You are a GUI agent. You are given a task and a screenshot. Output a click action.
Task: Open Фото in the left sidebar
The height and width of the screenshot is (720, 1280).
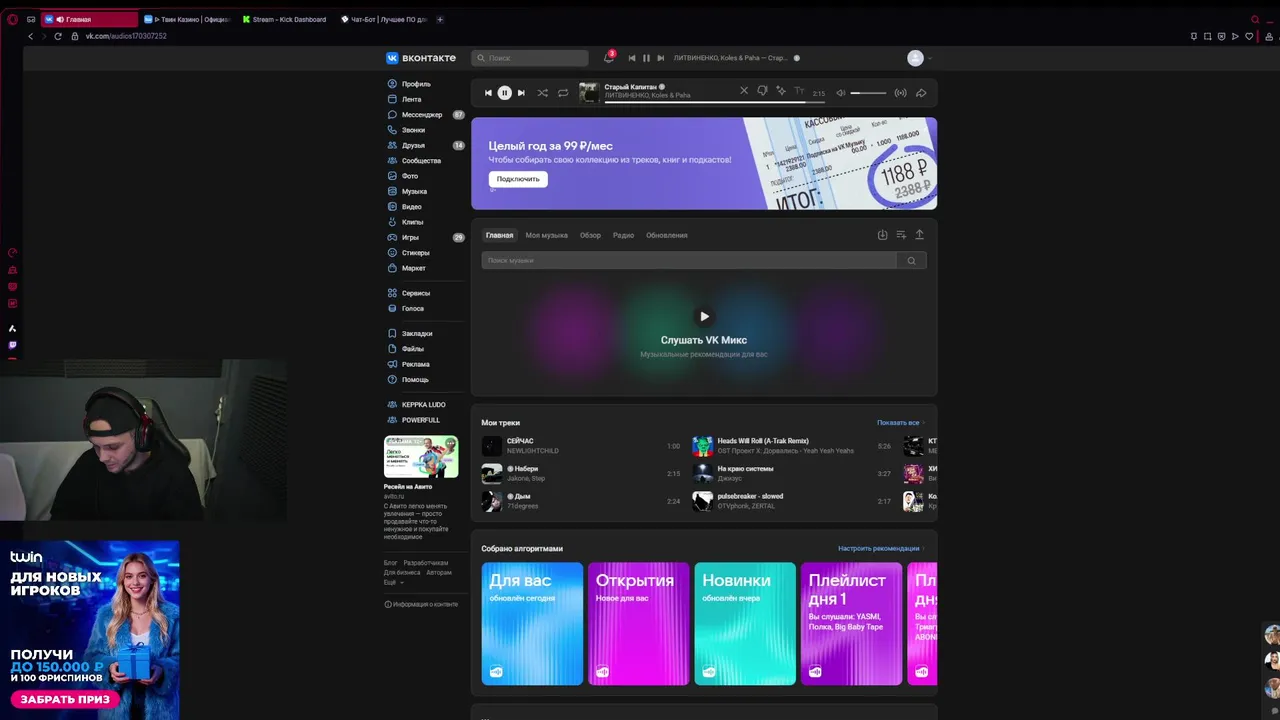(x=410, y=176)
